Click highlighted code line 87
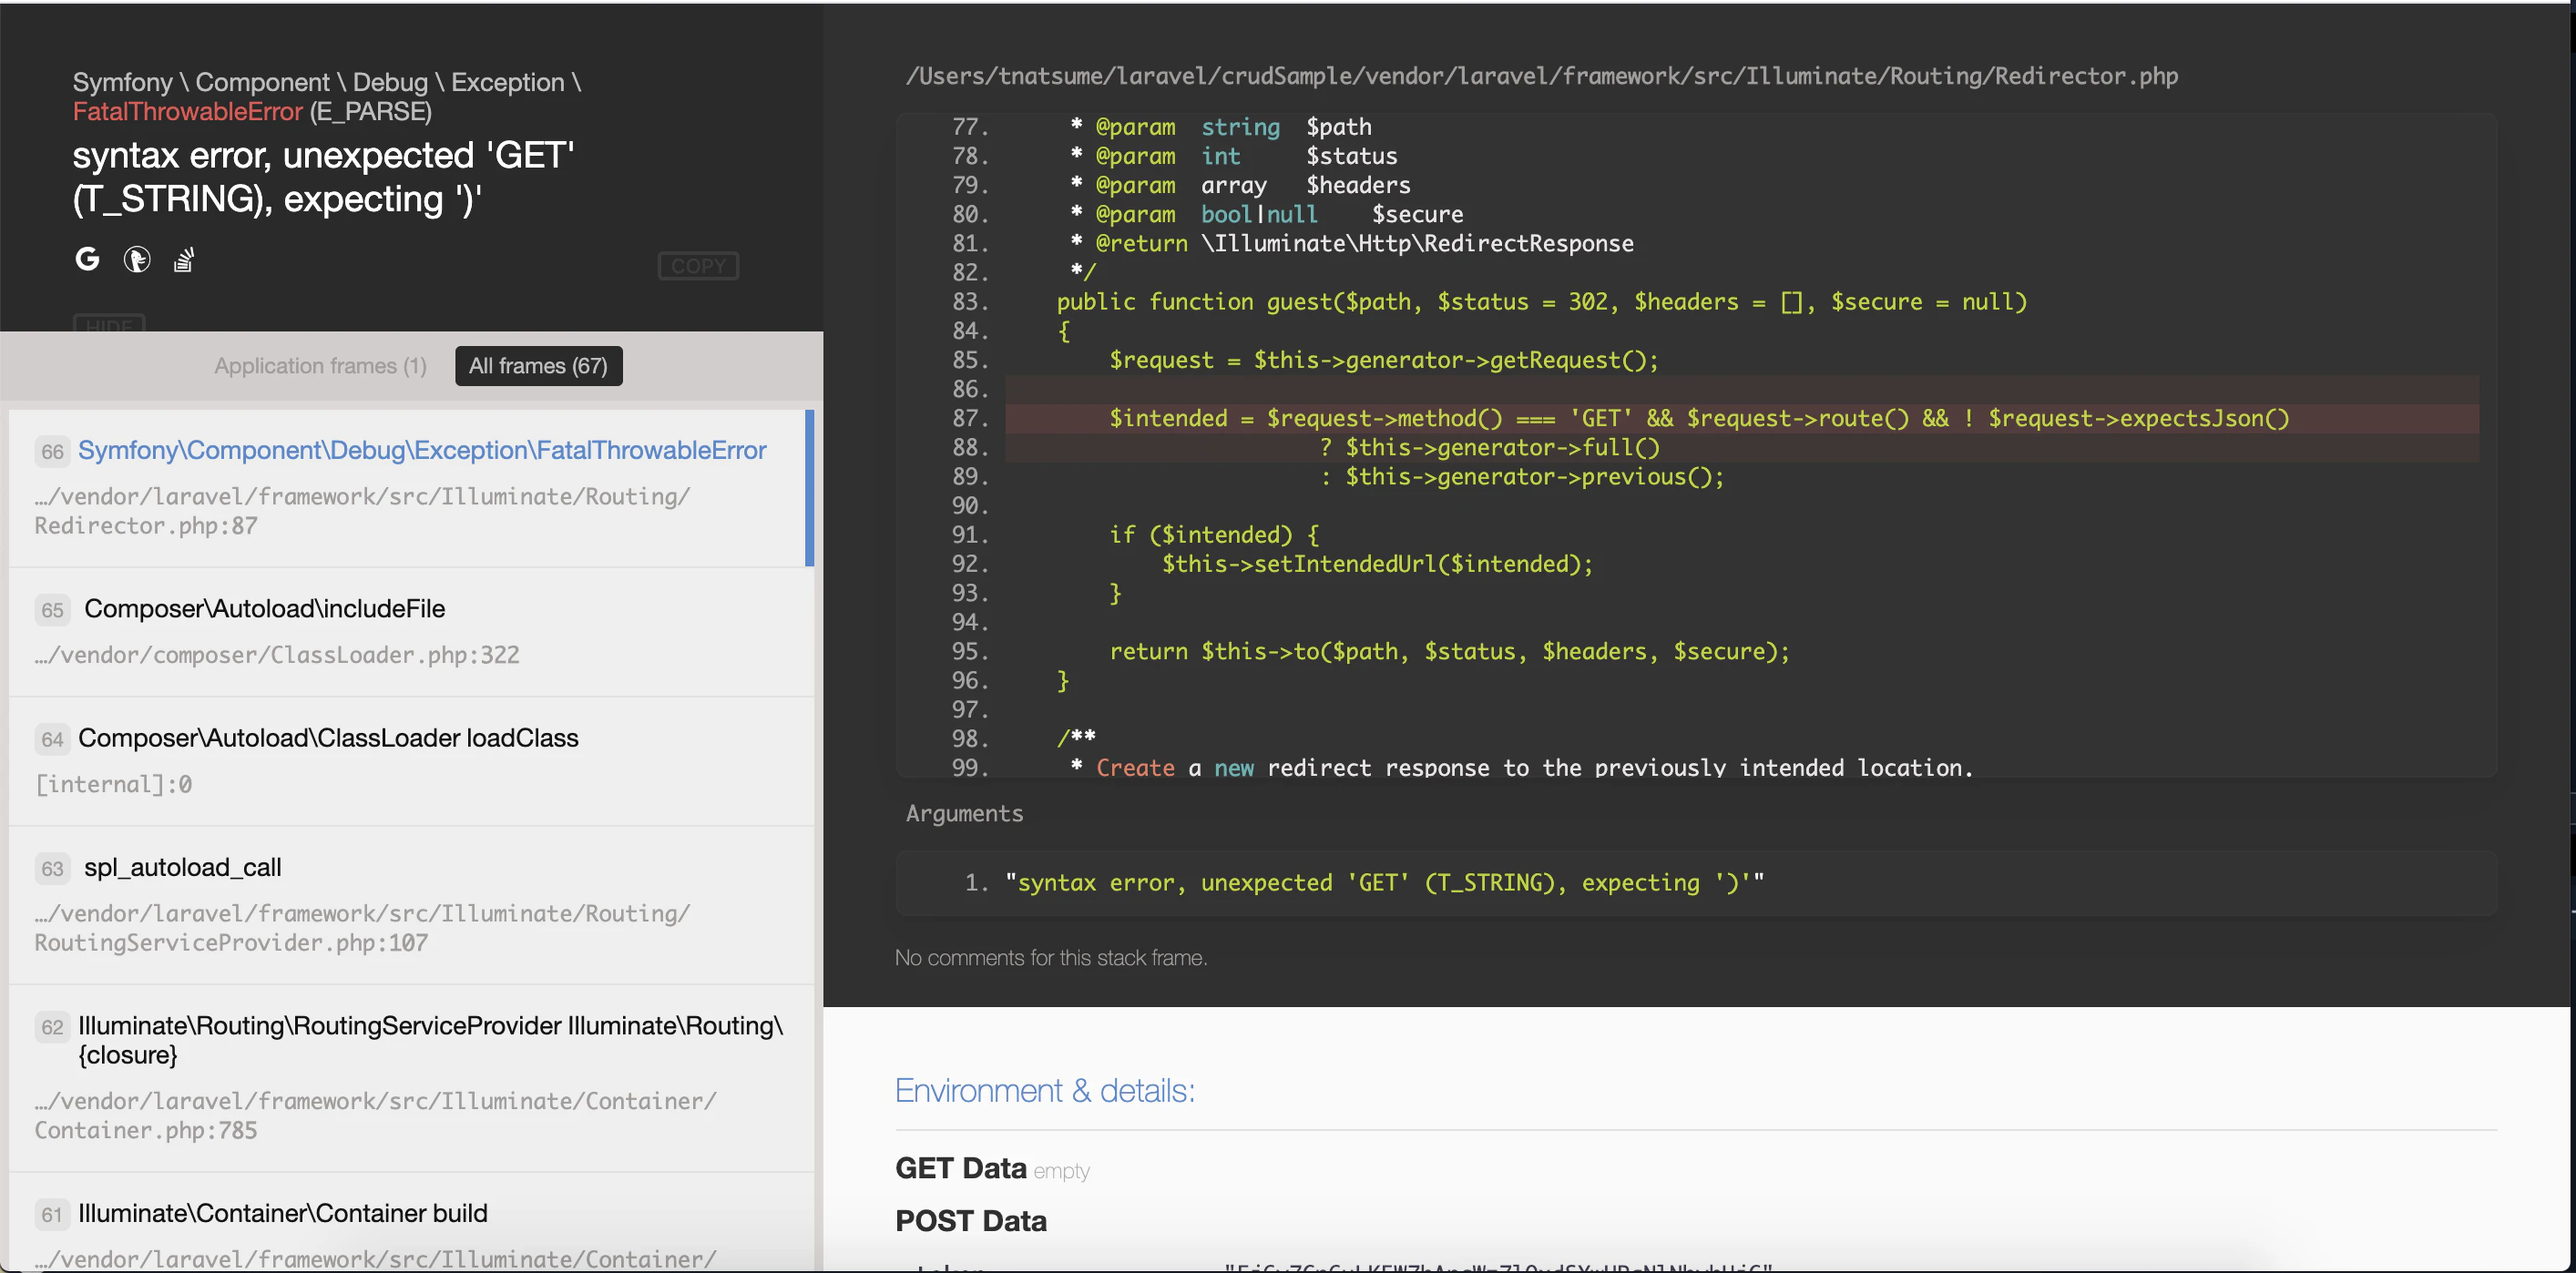The width and height of the screenshot is (2576, 1273). 1741,419
